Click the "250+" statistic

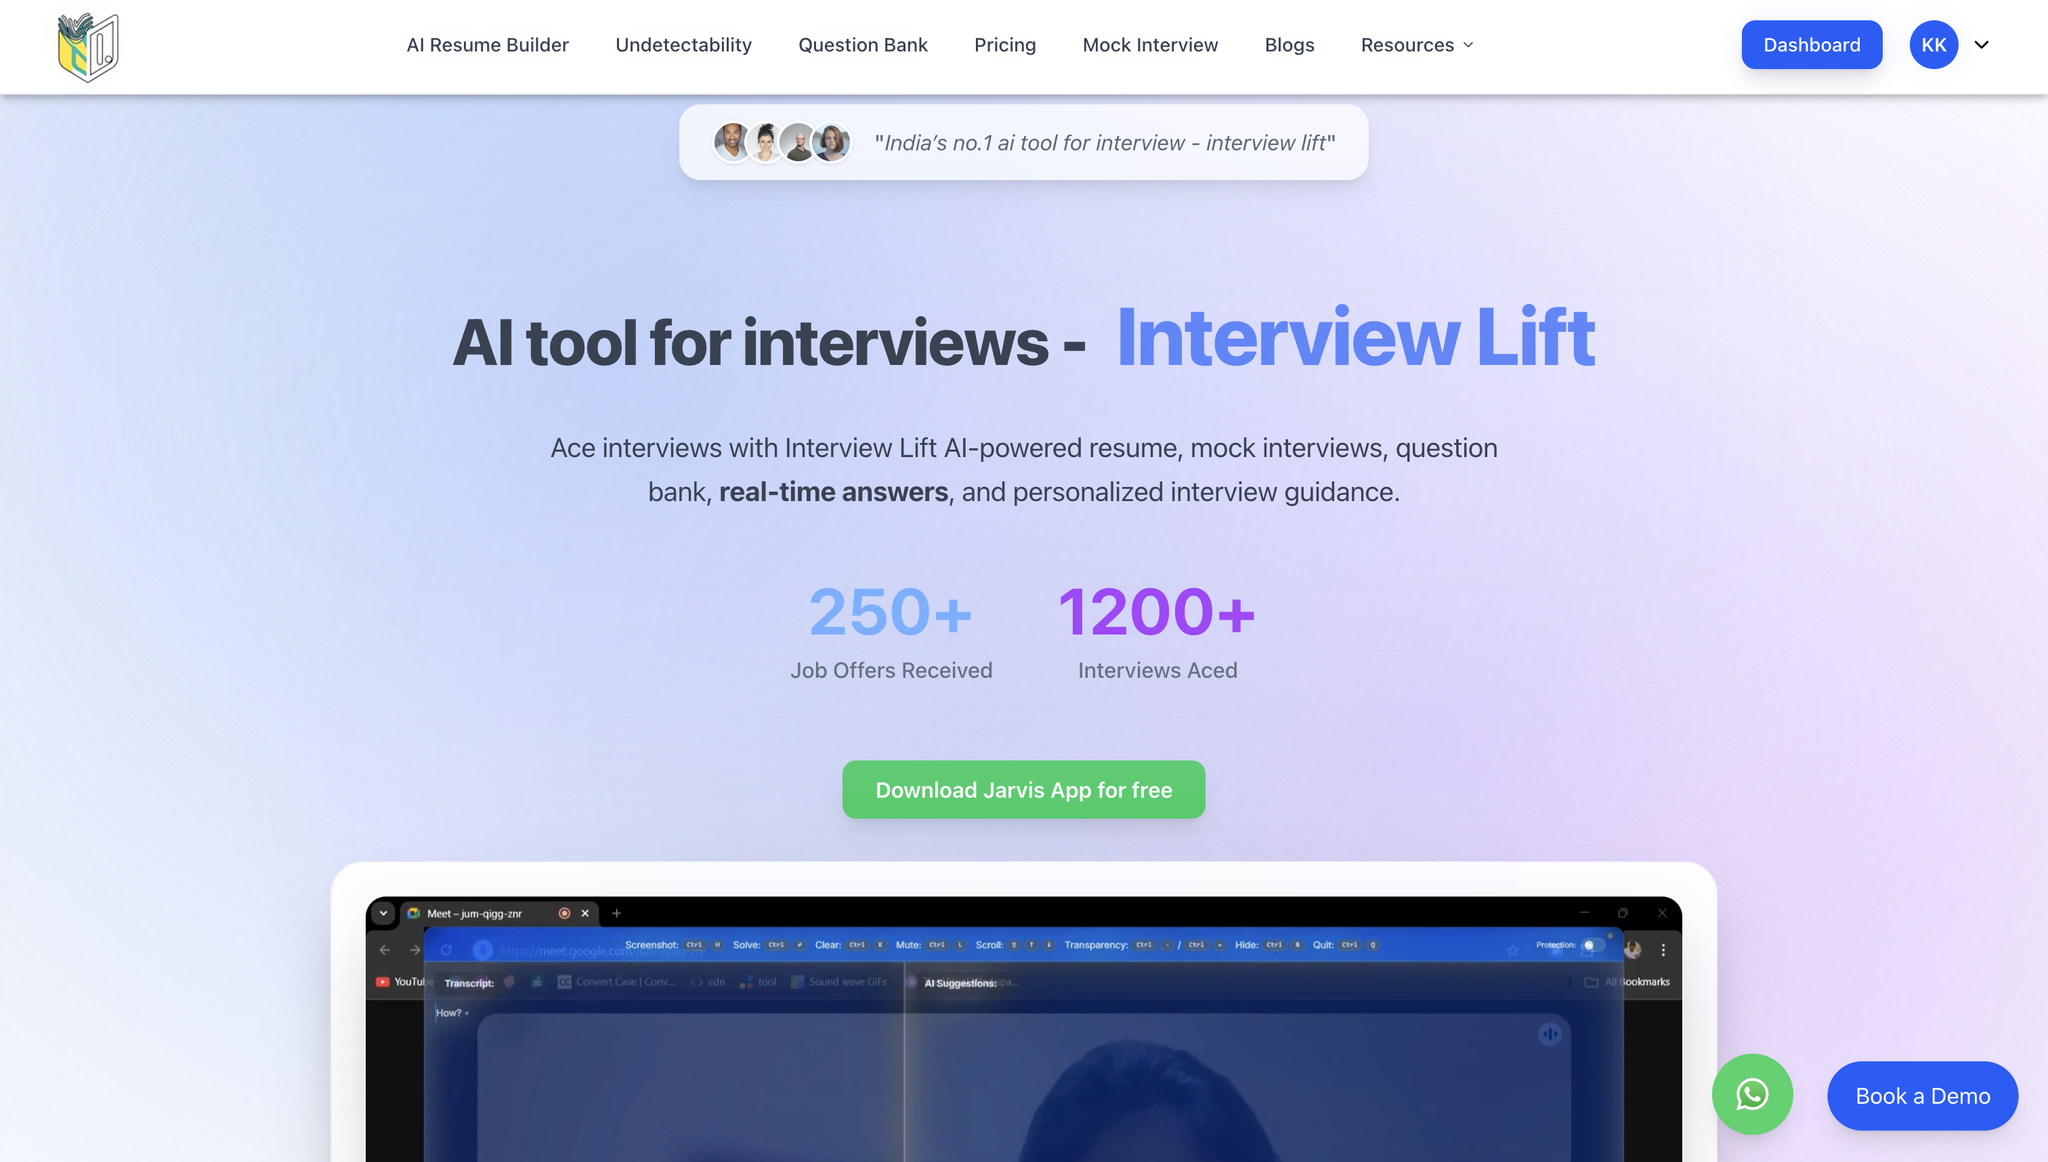click(890, 612)
